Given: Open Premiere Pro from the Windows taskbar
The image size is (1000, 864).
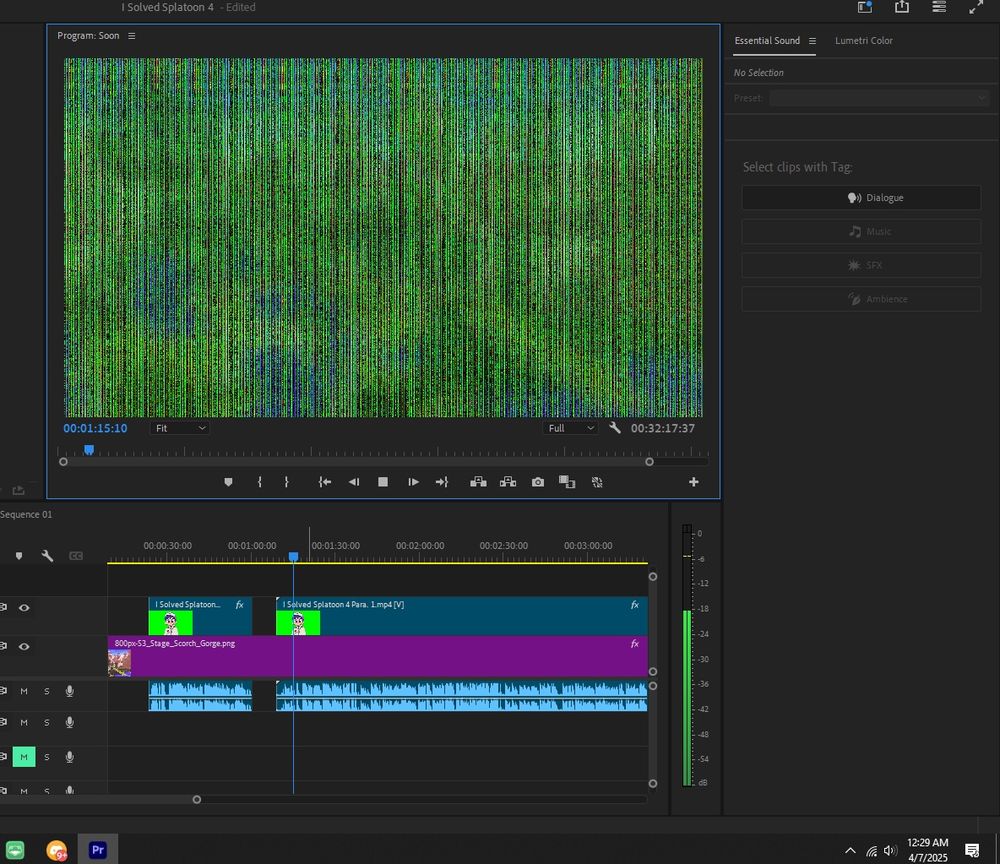Looking at the screenshot, I should [98, 850].
